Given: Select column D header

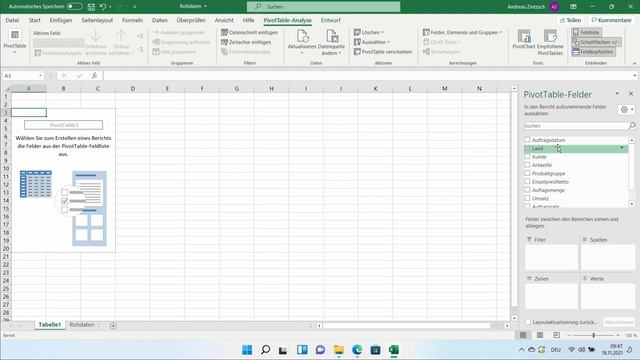Looking at the screenshot, I should tap(133, 89).
